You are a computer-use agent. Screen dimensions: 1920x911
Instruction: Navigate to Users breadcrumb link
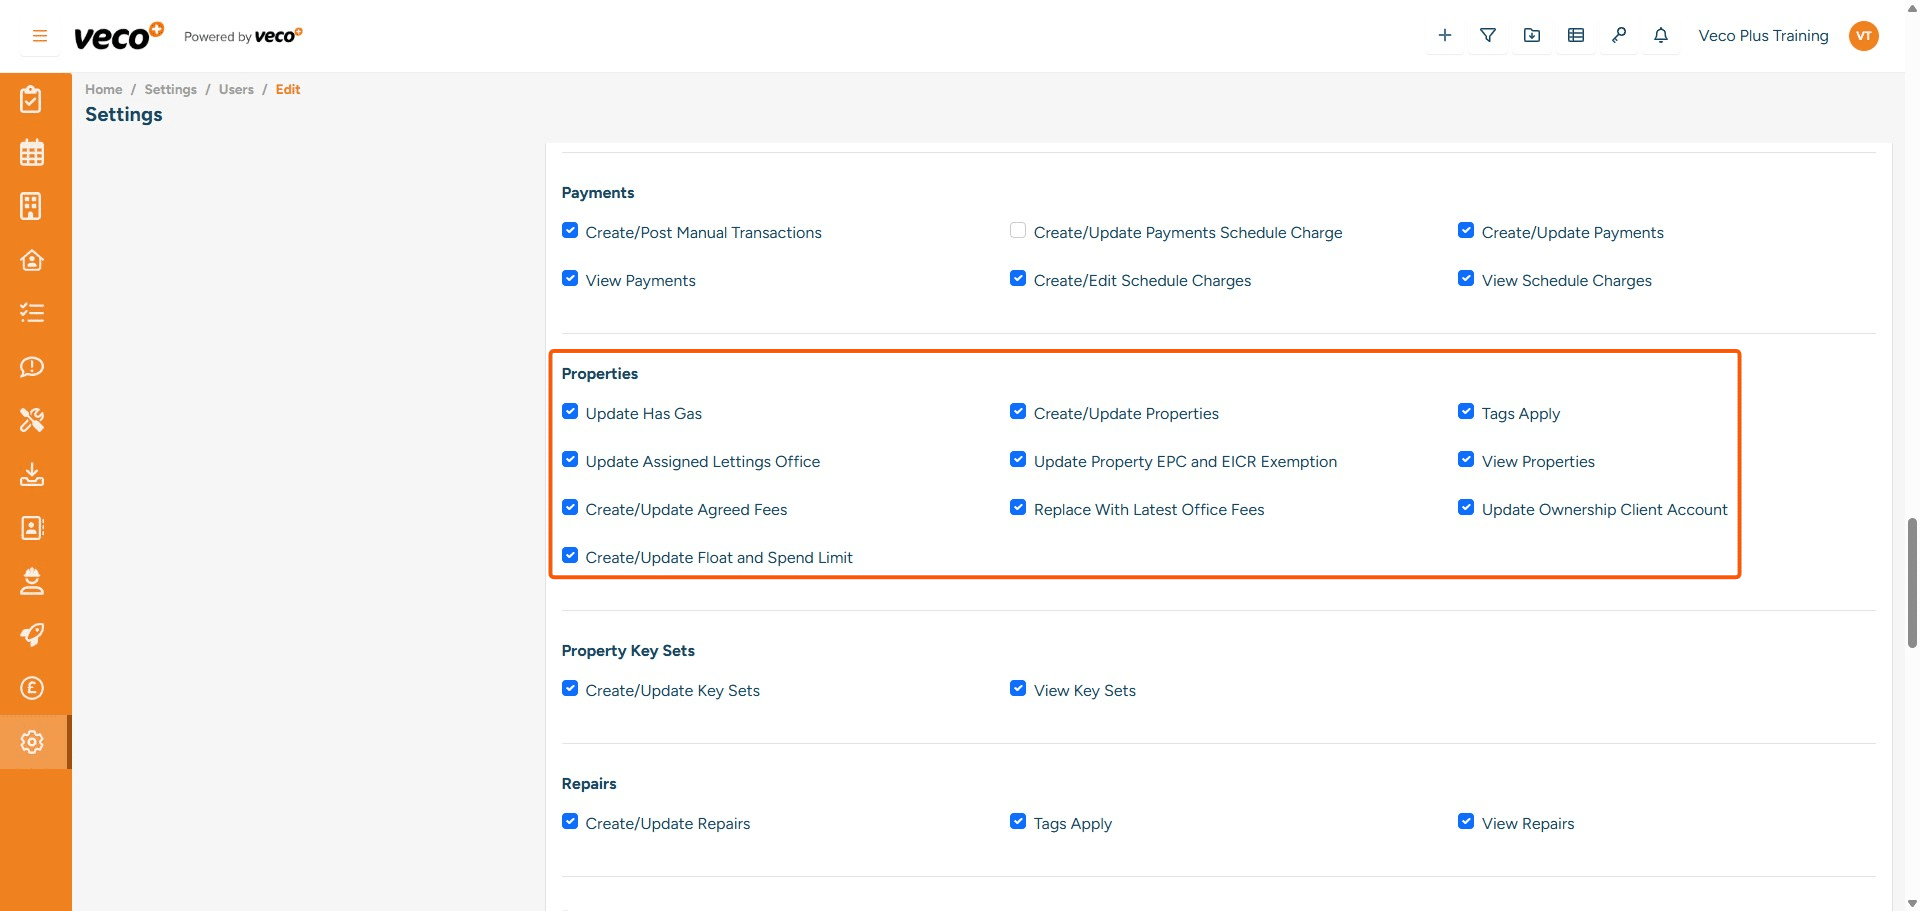[236, 89]
